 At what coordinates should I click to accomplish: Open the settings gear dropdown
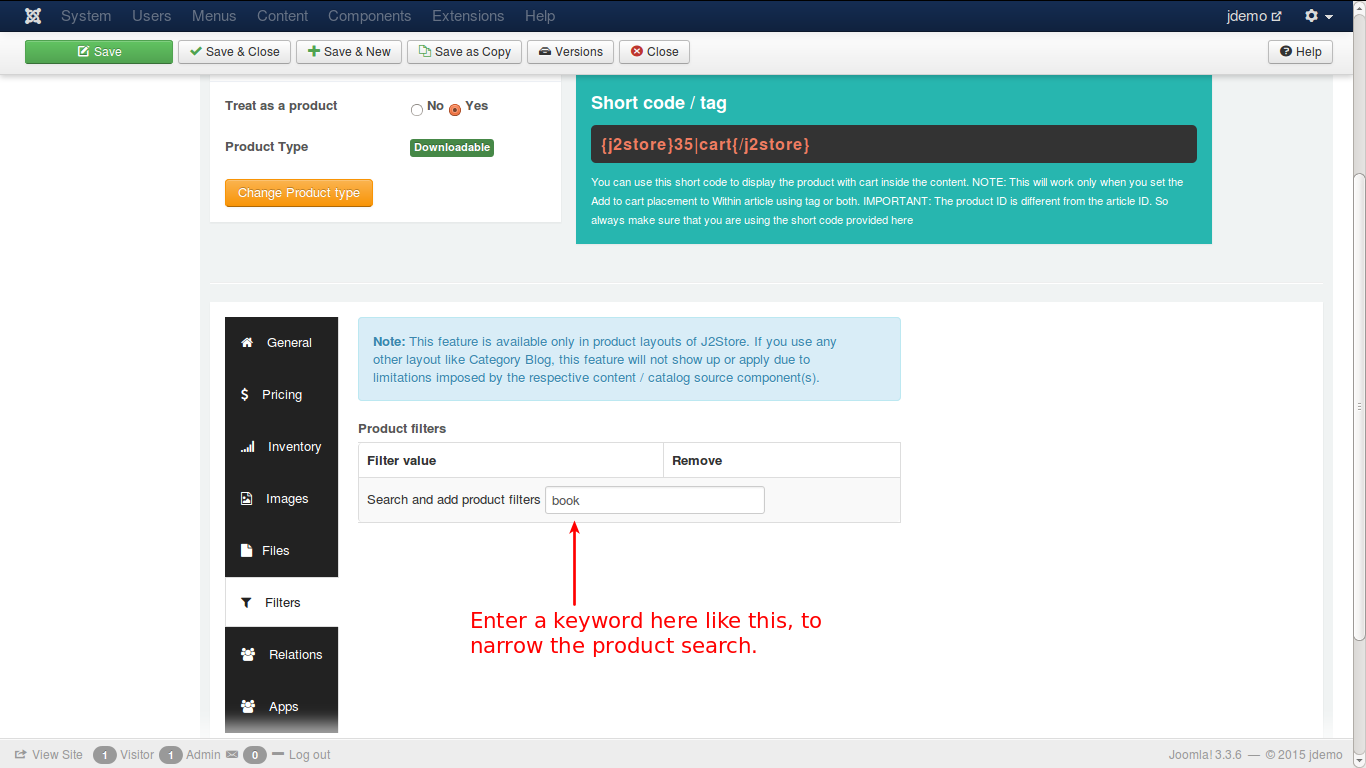coord(1318,16)
